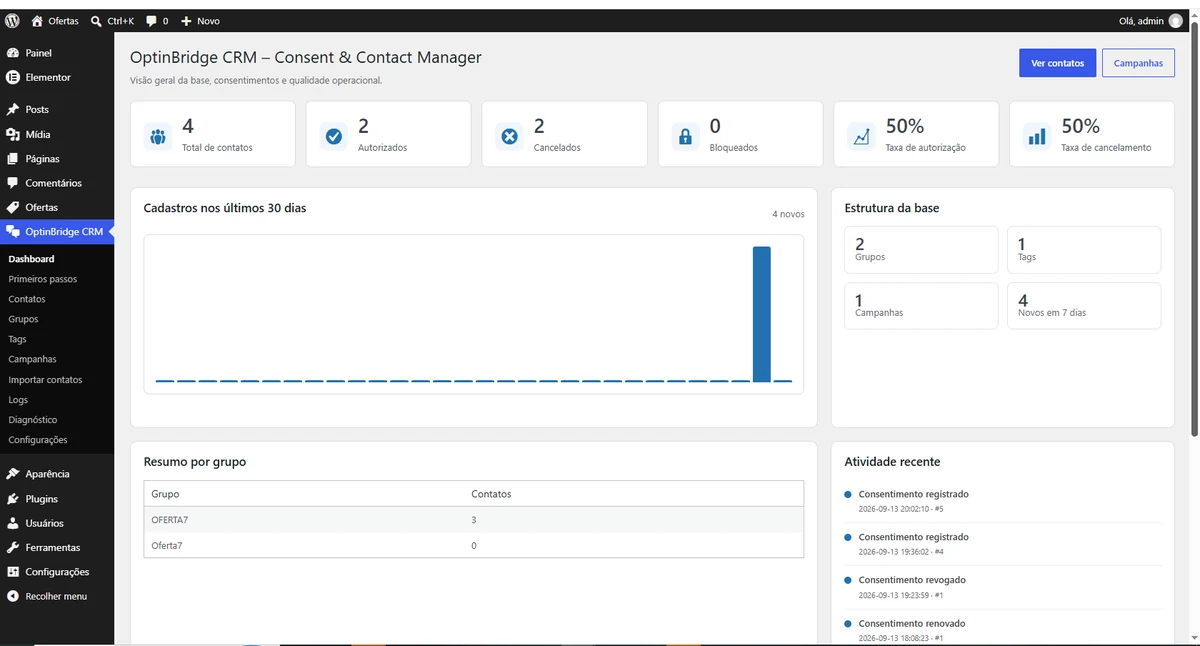Click the 4 novos chart label

coord(788,214)
